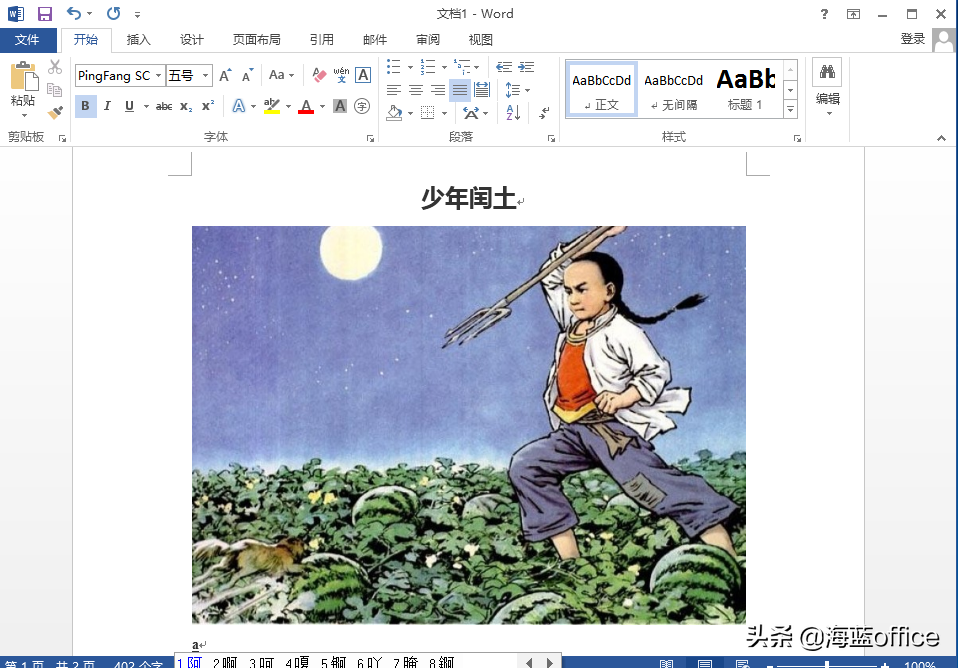Apply red font color with the A button
Image resolution: width=958 pixels, height=668 pixels.
pos(306,106)
